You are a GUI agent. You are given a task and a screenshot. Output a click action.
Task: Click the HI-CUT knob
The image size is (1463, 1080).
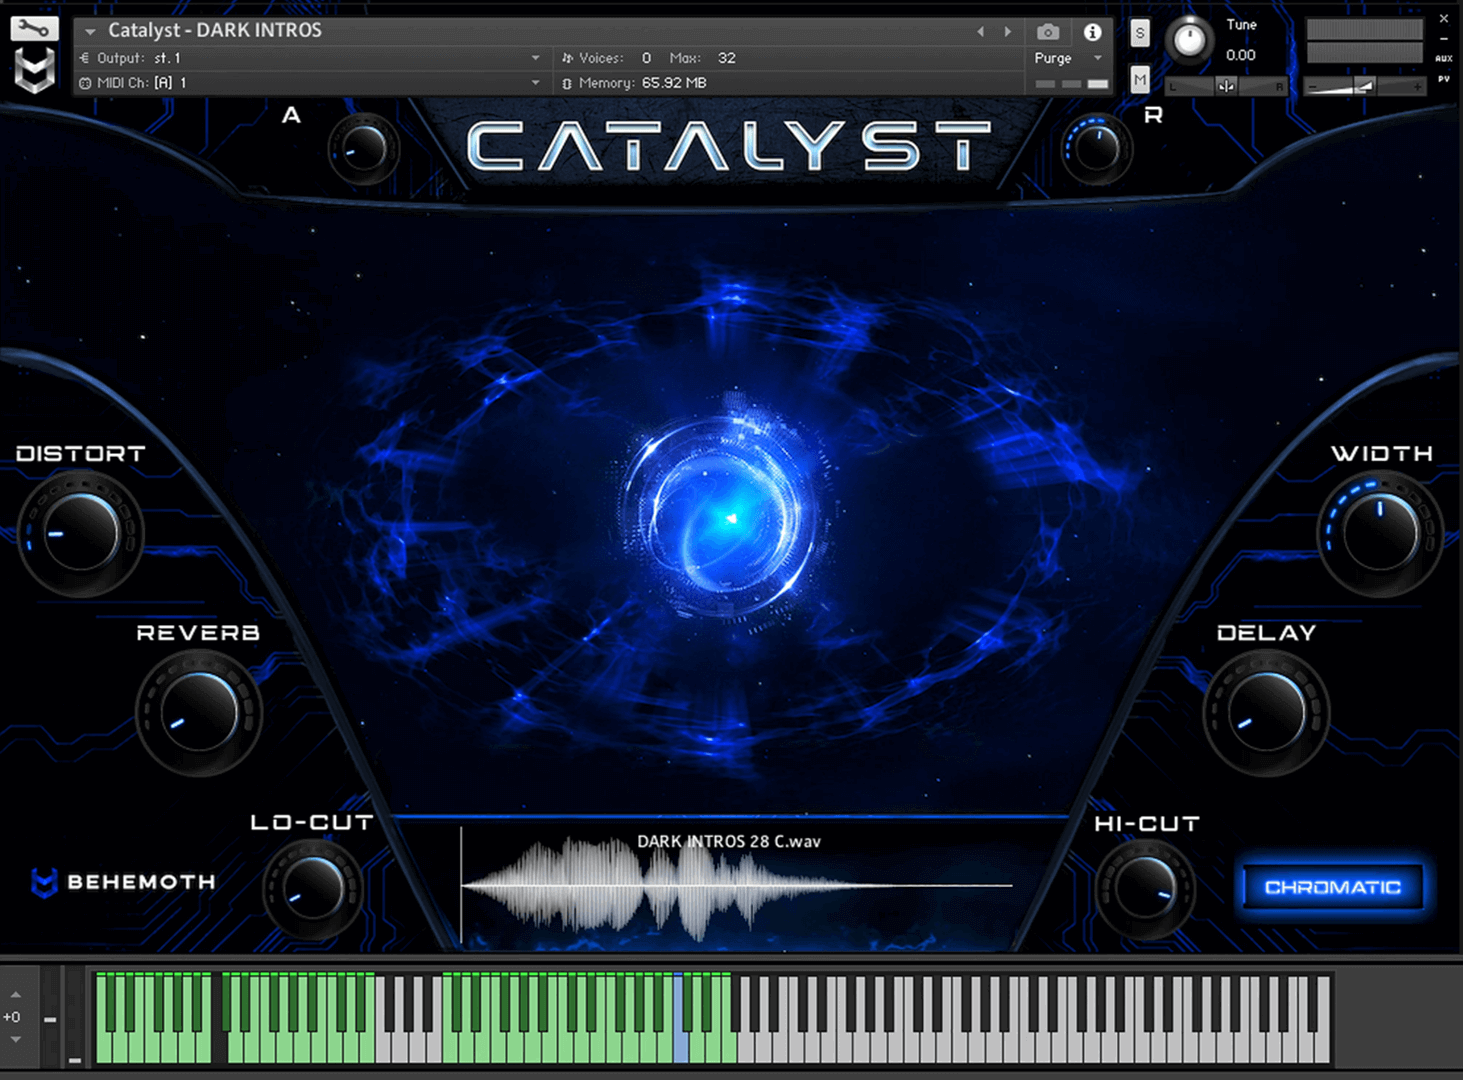(x=1145, y=887)
